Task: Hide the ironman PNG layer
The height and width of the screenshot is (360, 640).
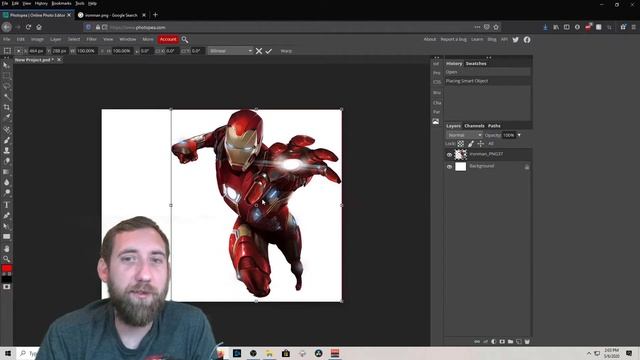Action: (x=449, y=155)
